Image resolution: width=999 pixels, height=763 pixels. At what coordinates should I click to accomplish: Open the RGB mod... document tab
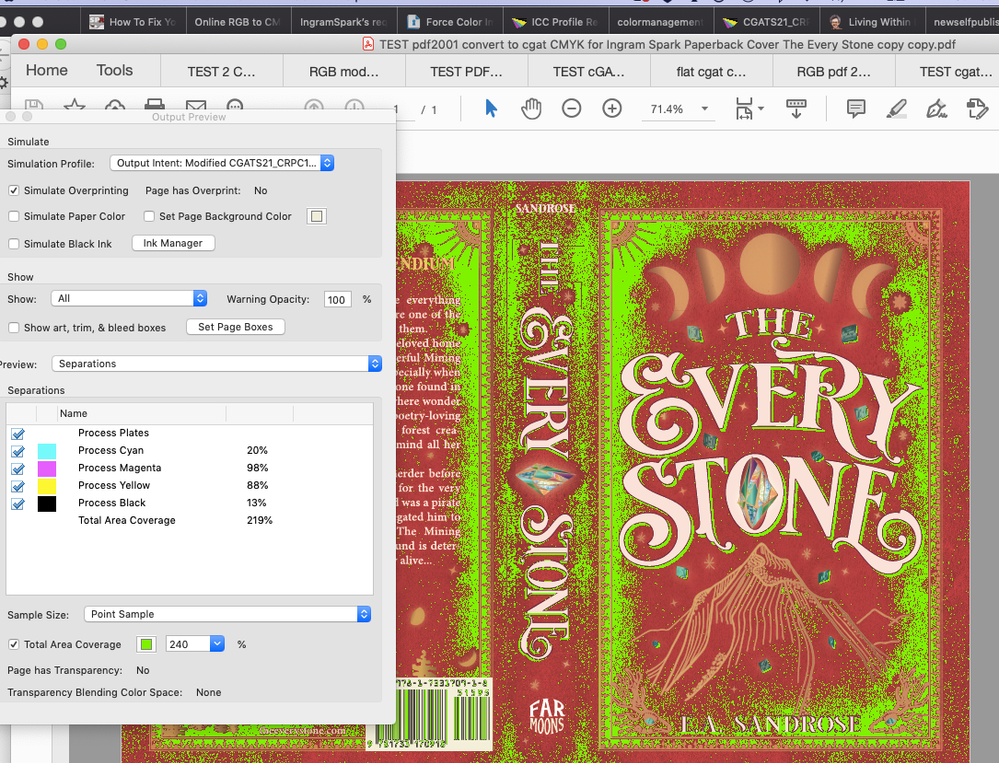point(344,71)
